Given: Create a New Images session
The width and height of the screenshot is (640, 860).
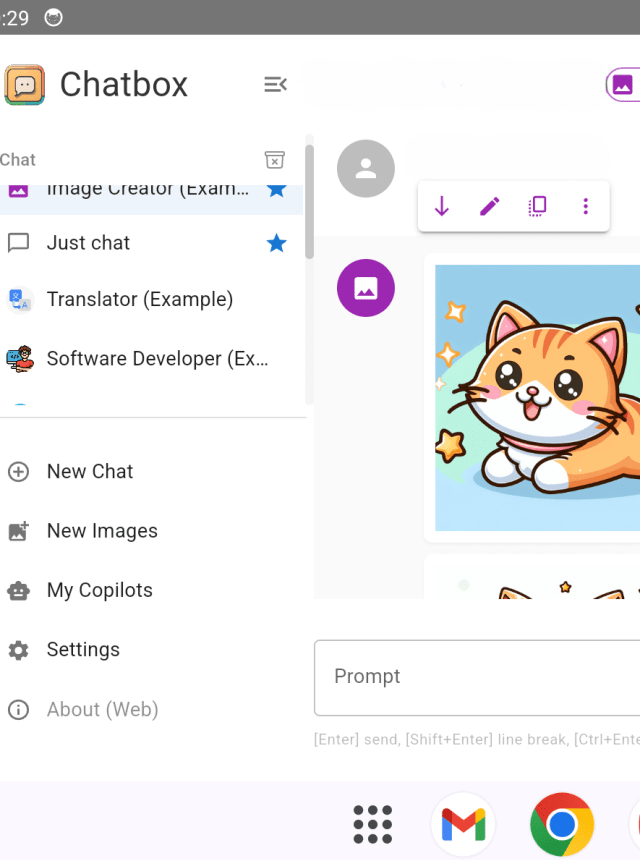Looking at the screenshot, I should tap(101, 531).
